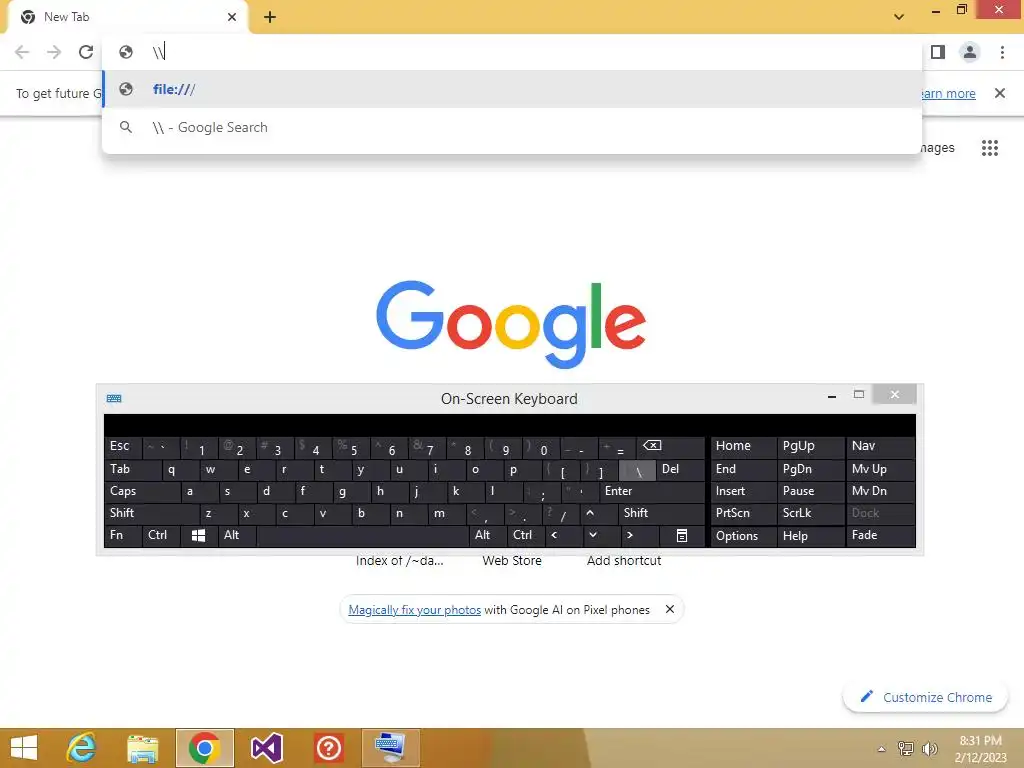The height and width of the screenshot is (768, 1024).
Task: Toggle left Alt on On-Screen Keyboard
Action: [236, 536]
